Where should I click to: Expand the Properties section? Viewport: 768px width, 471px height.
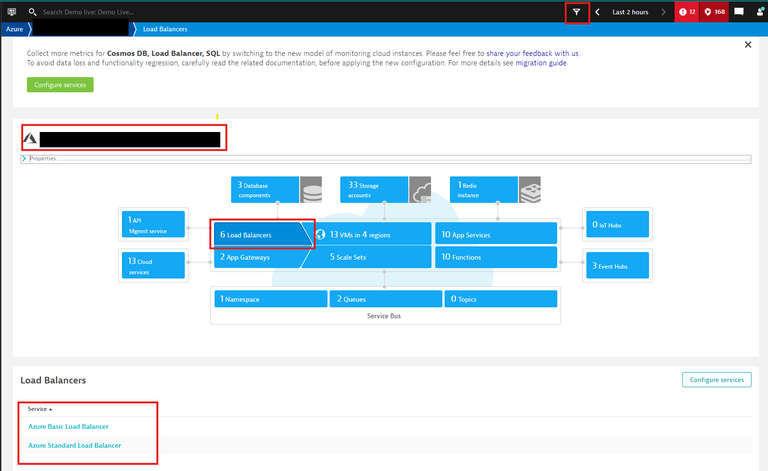(24, 158)
